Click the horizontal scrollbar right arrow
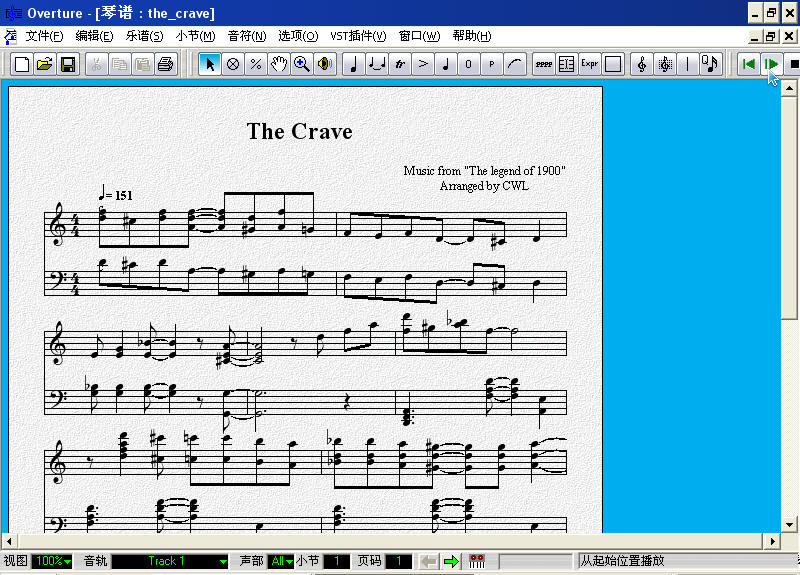This screenshot has width=800, height=575. tap(772, 541)
